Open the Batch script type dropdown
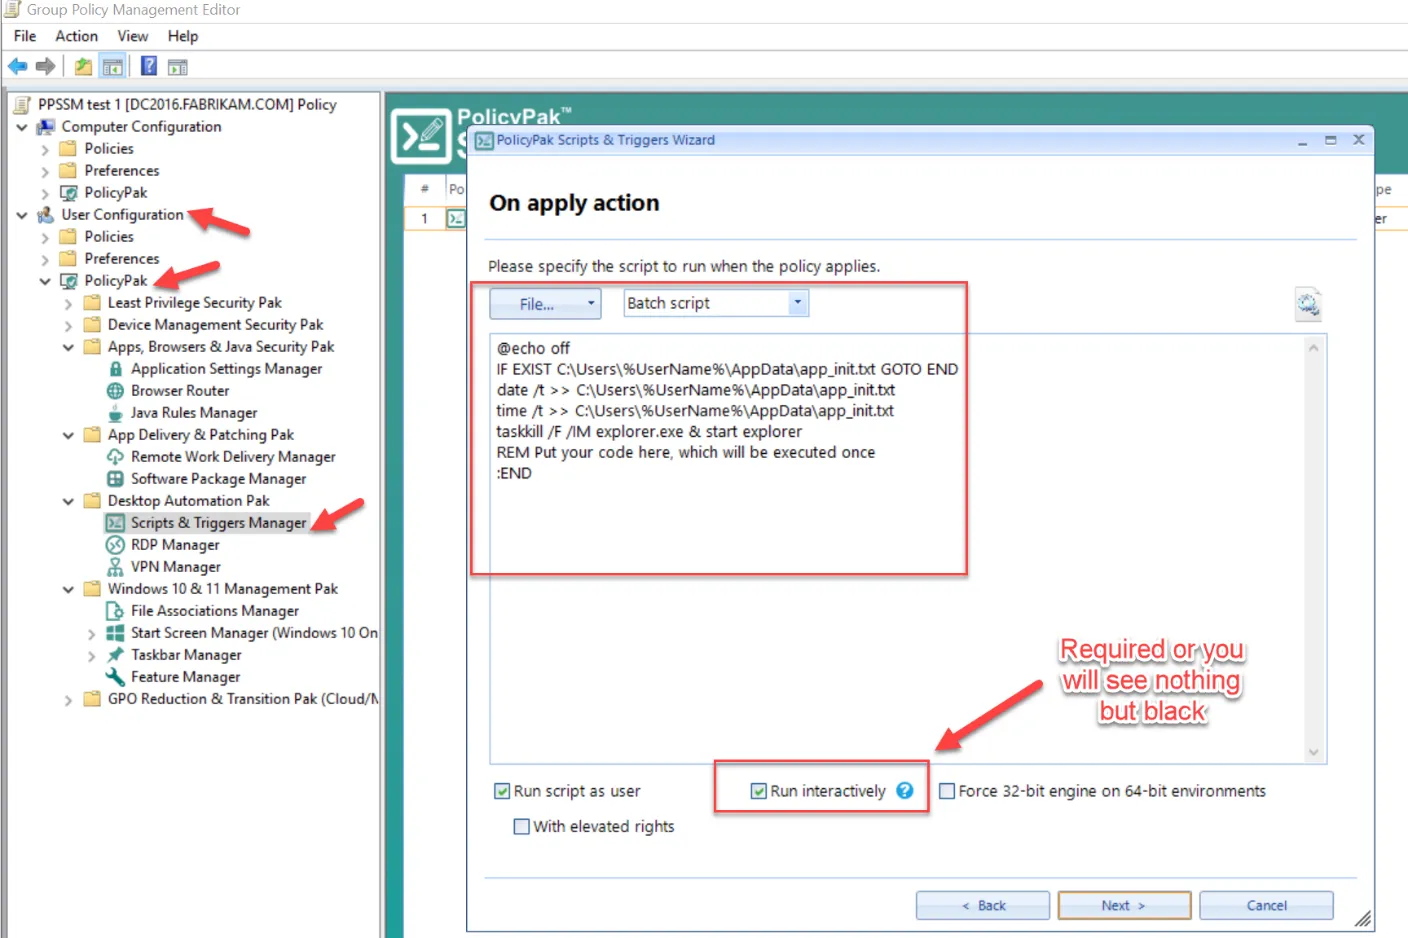This screenshot has height=938, width=1408. coord(797,303)
